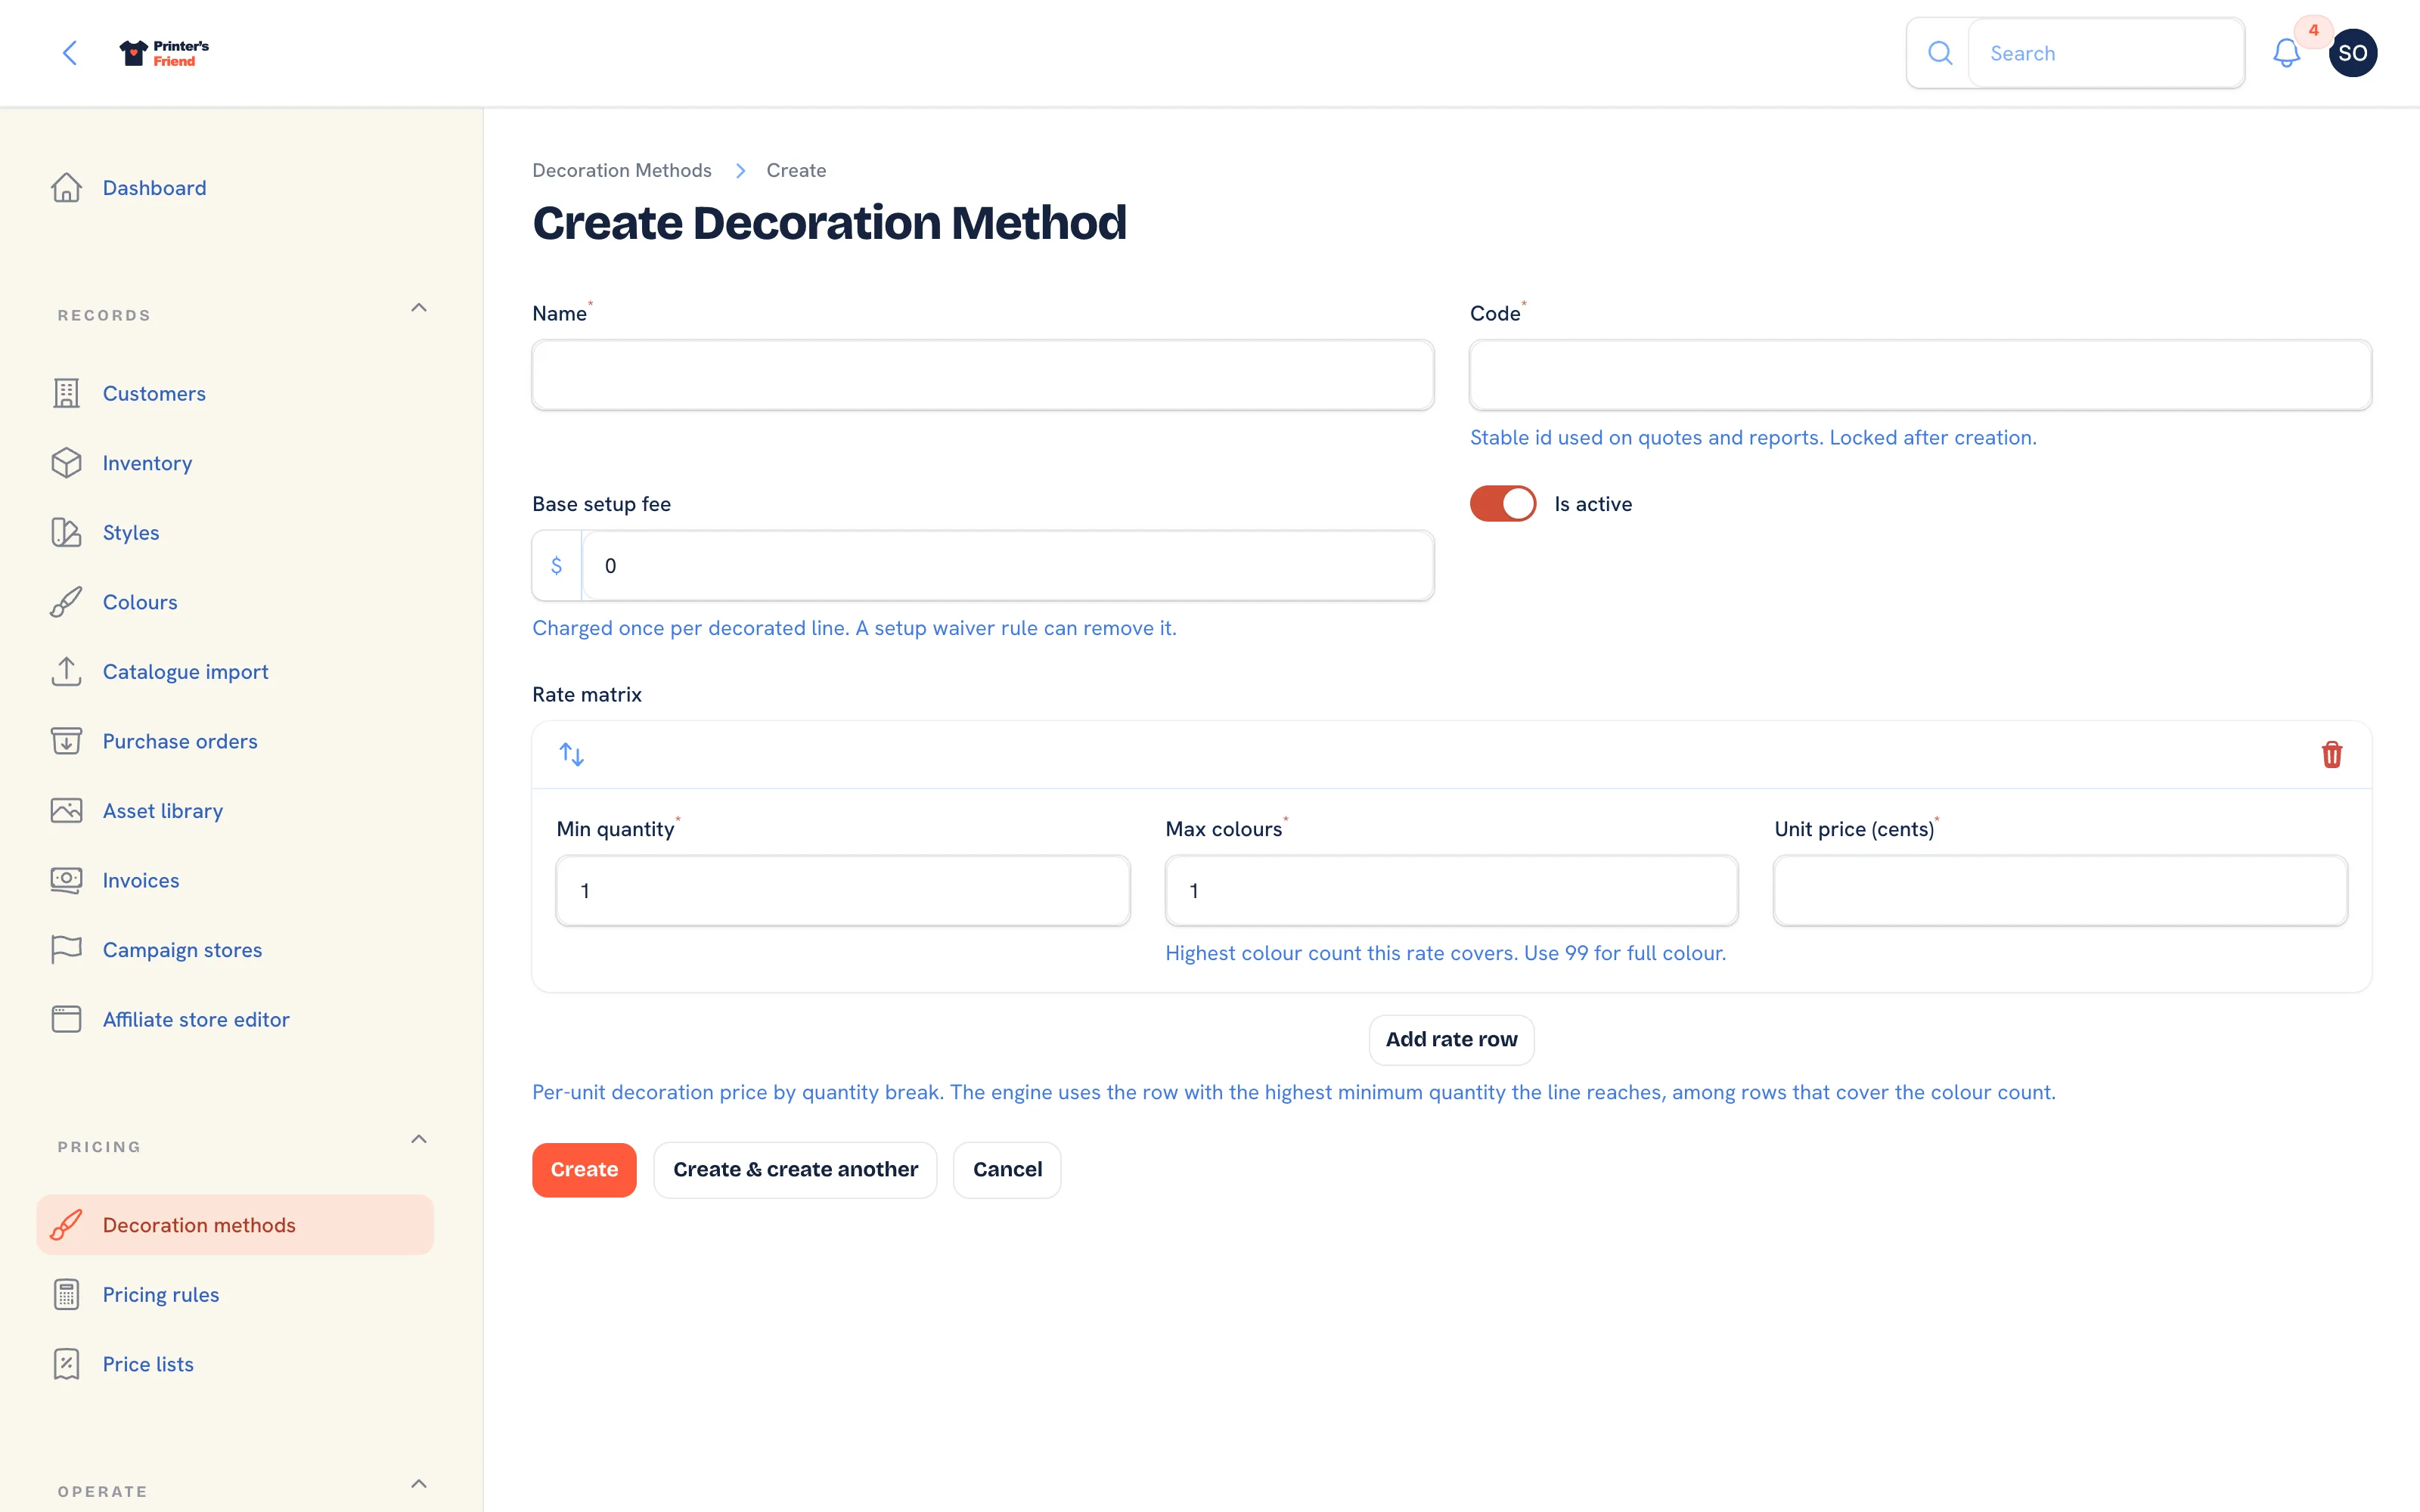The height and width of the screenshot is (1512, 2420).
Task: Click the Asset library image icon
Action: [x=66, y=811]
